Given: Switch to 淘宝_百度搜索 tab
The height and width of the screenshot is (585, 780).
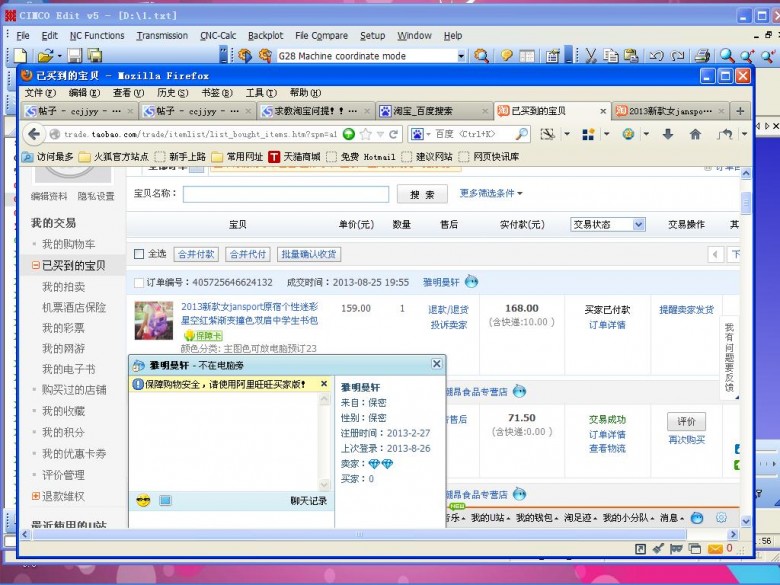Looking at the screenshot, I should 434,110.
